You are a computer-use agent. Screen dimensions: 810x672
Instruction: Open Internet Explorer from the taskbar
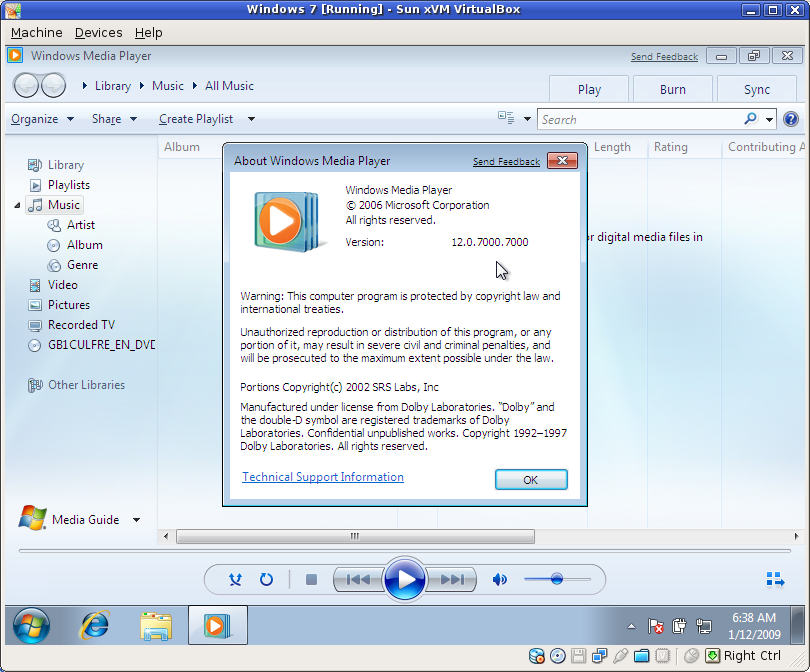[95, 625]
